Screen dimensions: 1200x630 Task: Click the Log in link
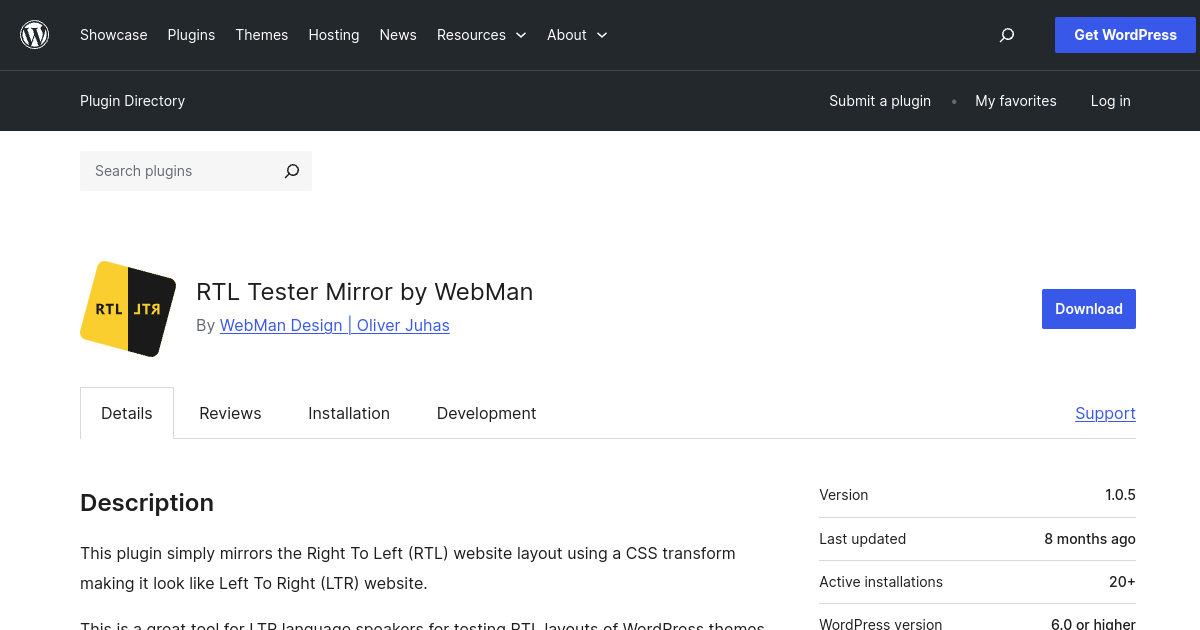[x=1111, y=101]
